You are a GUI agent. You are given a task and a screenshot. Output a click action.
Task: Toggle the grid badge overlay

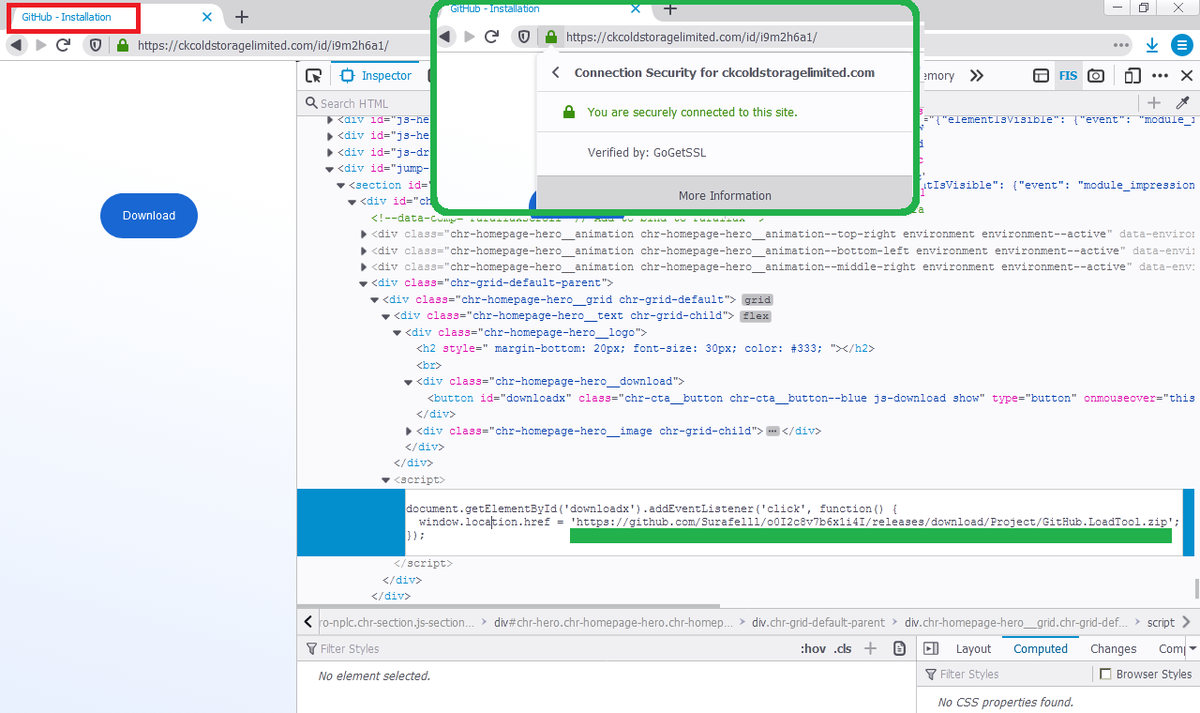(757, 300)
